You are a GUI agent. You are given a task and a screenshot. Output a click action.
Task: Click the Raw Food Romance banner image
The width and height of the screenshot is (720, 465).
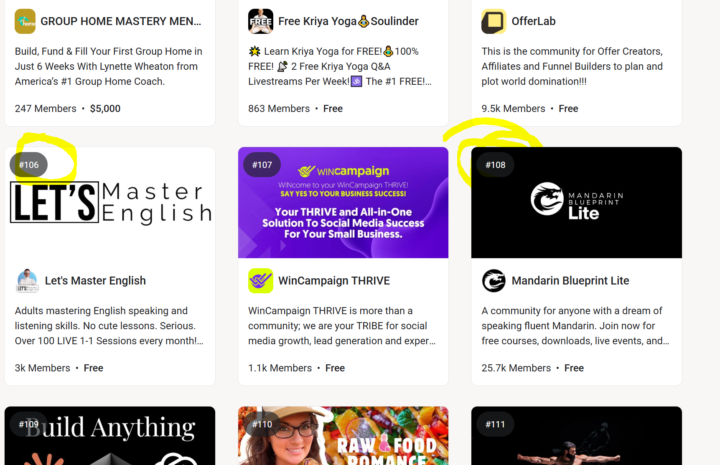[x=343, y=436]
